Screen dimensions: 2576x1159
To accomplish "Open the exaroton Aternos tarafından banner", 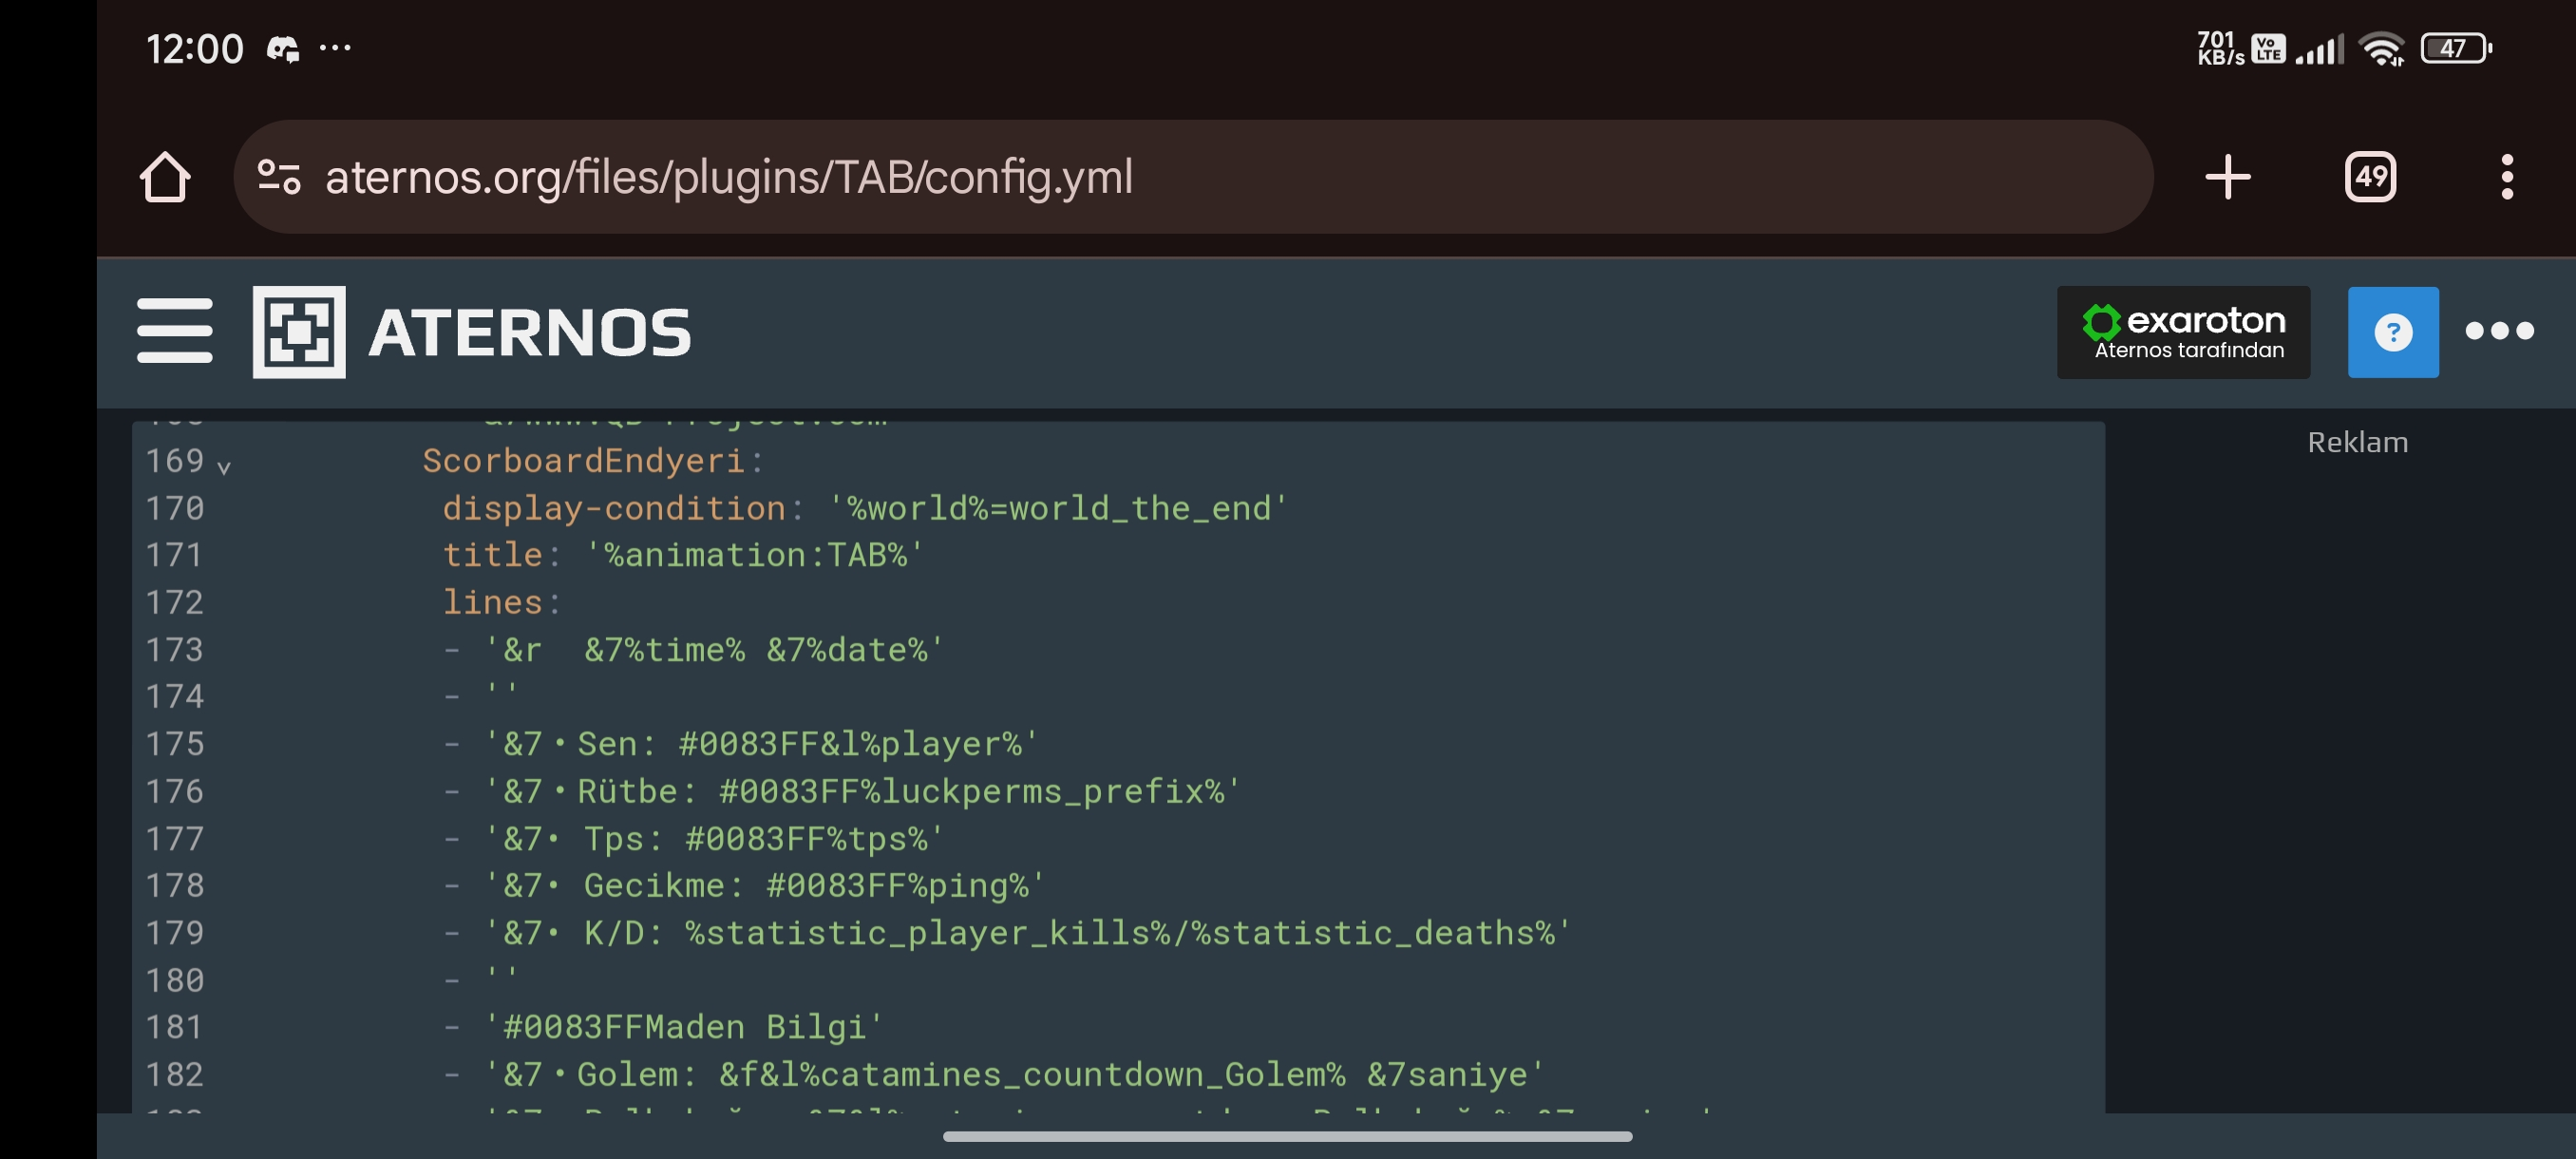I will tap(2183, 332).
